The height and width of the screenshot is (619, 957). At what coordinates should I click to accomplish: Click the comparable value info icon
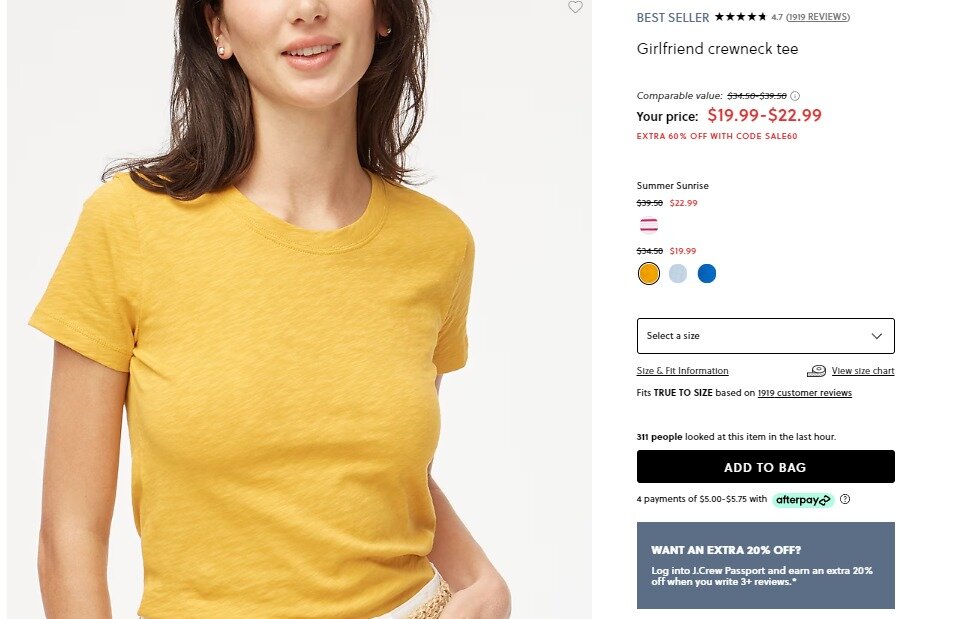(795, 96)
